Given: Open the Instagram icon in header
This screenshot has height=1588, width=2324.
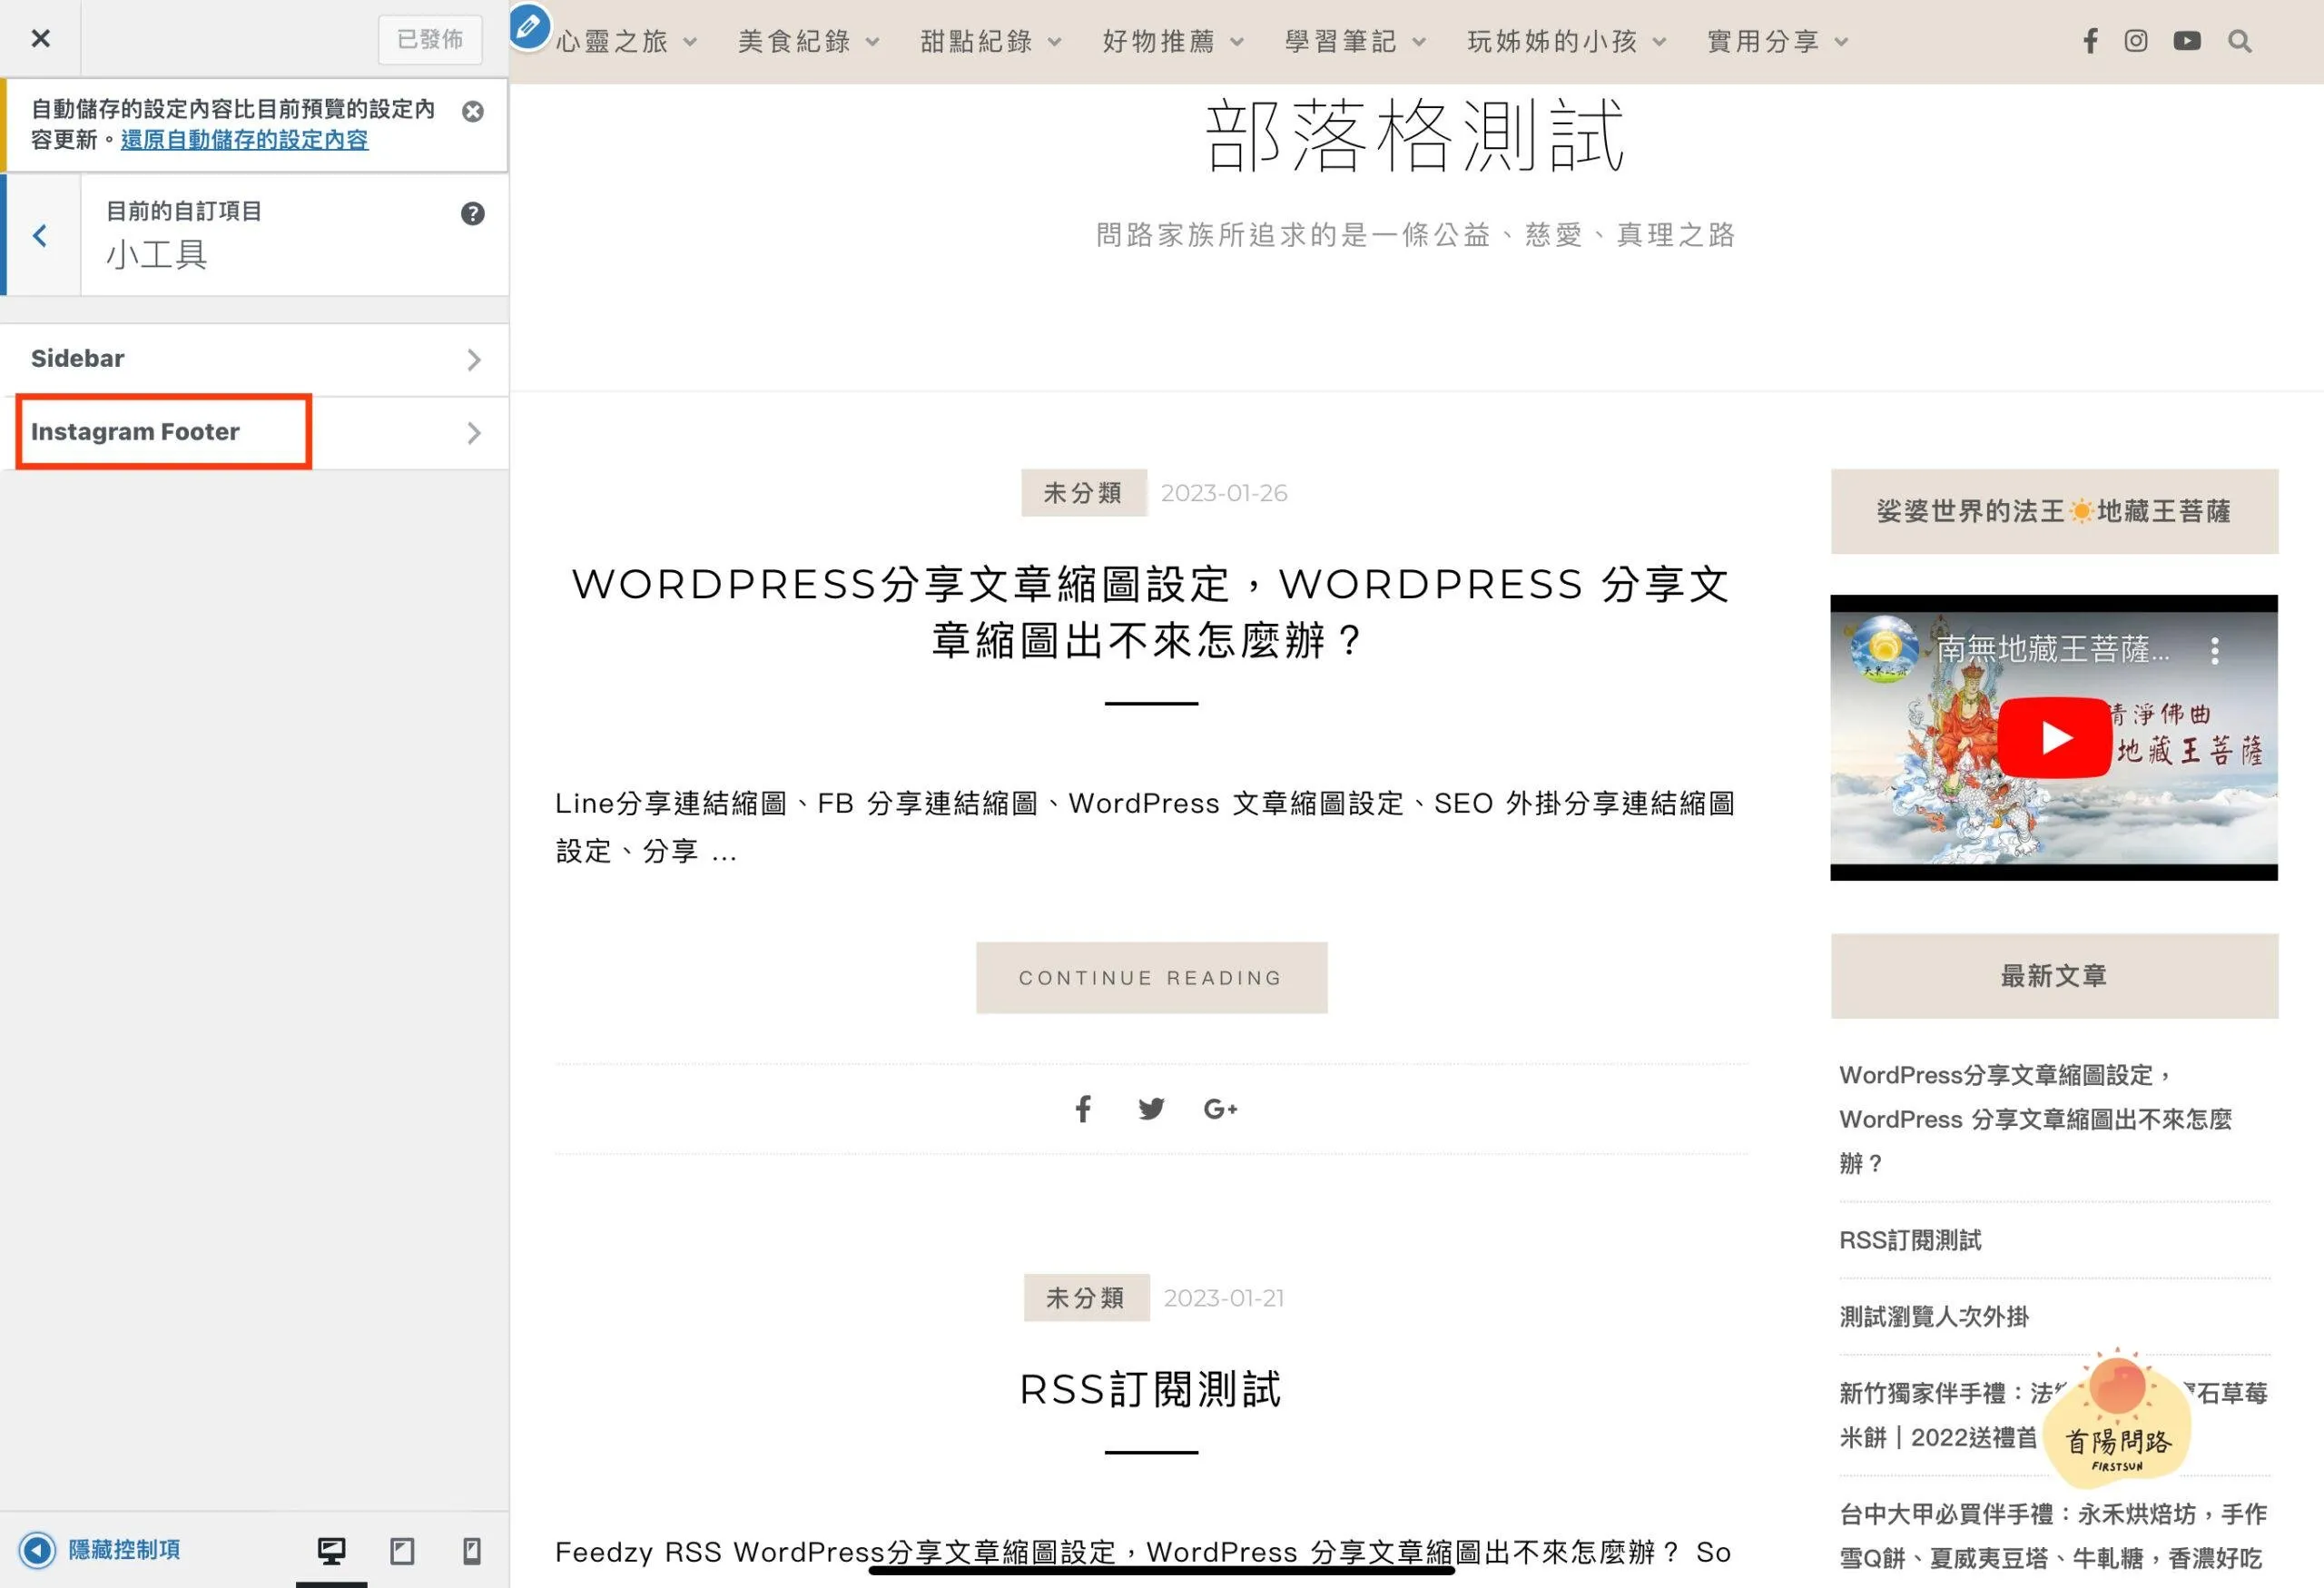Looking at the screenshot, I should (x=2136, y=41).
